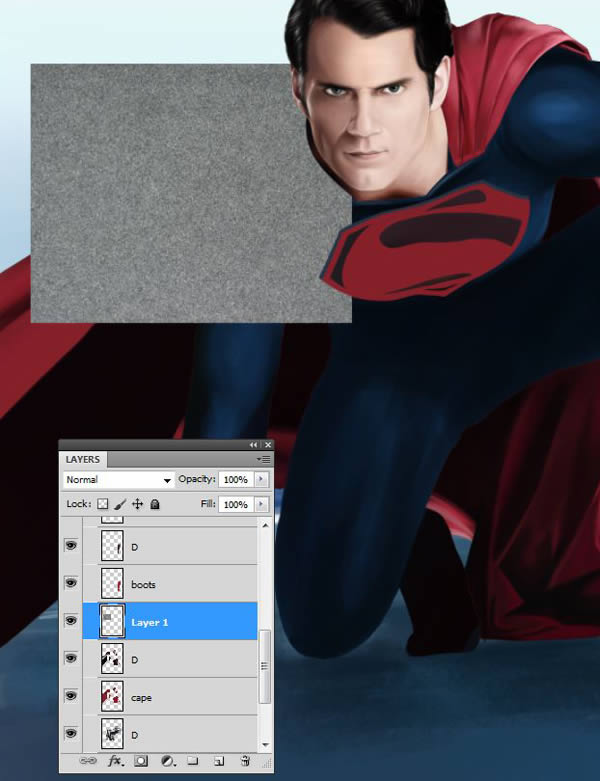Click the Layer 1 thumbnail
The width and height of the screenshot is (600, 781).
click(112, 621)
